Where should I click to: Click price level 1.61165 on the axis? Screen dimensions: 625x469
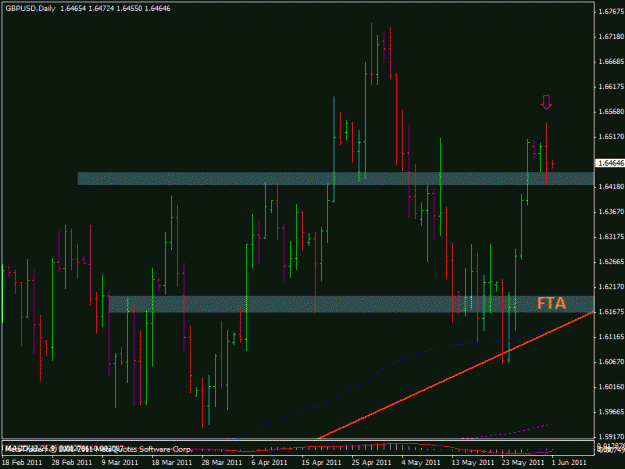pyautogui.click(x=611, y=337)
